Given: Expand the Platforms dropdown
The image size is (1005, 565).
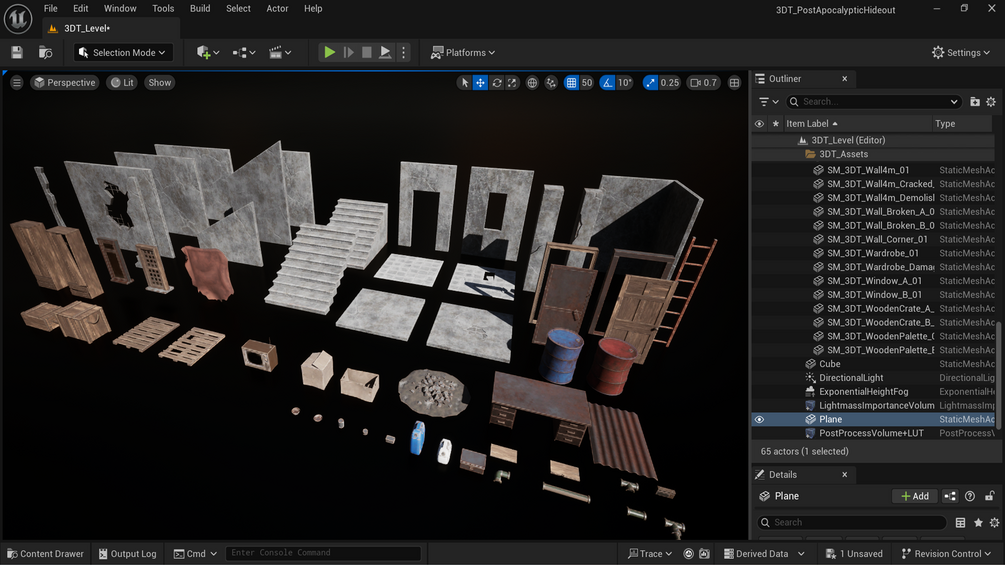Looking at the screenshot, I should 463,53.
